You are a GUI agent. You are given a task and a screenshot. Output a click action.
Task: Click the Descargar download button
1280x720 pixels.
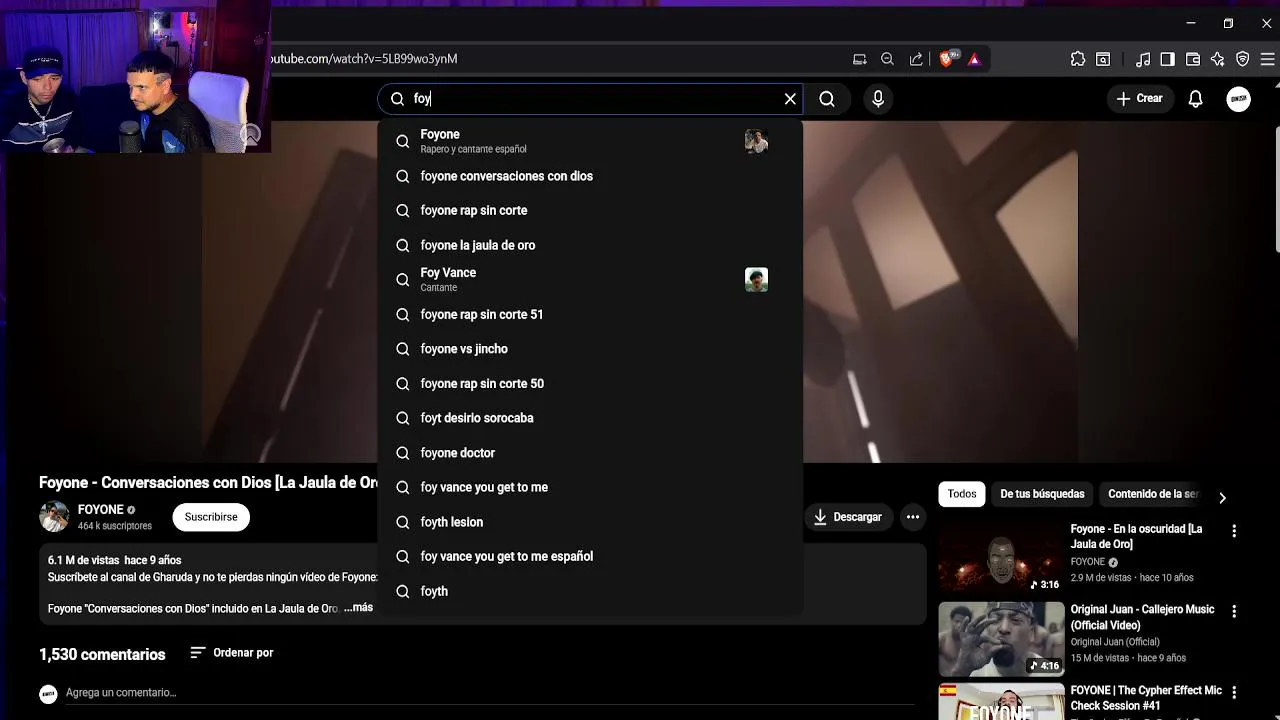coord(848,517)
